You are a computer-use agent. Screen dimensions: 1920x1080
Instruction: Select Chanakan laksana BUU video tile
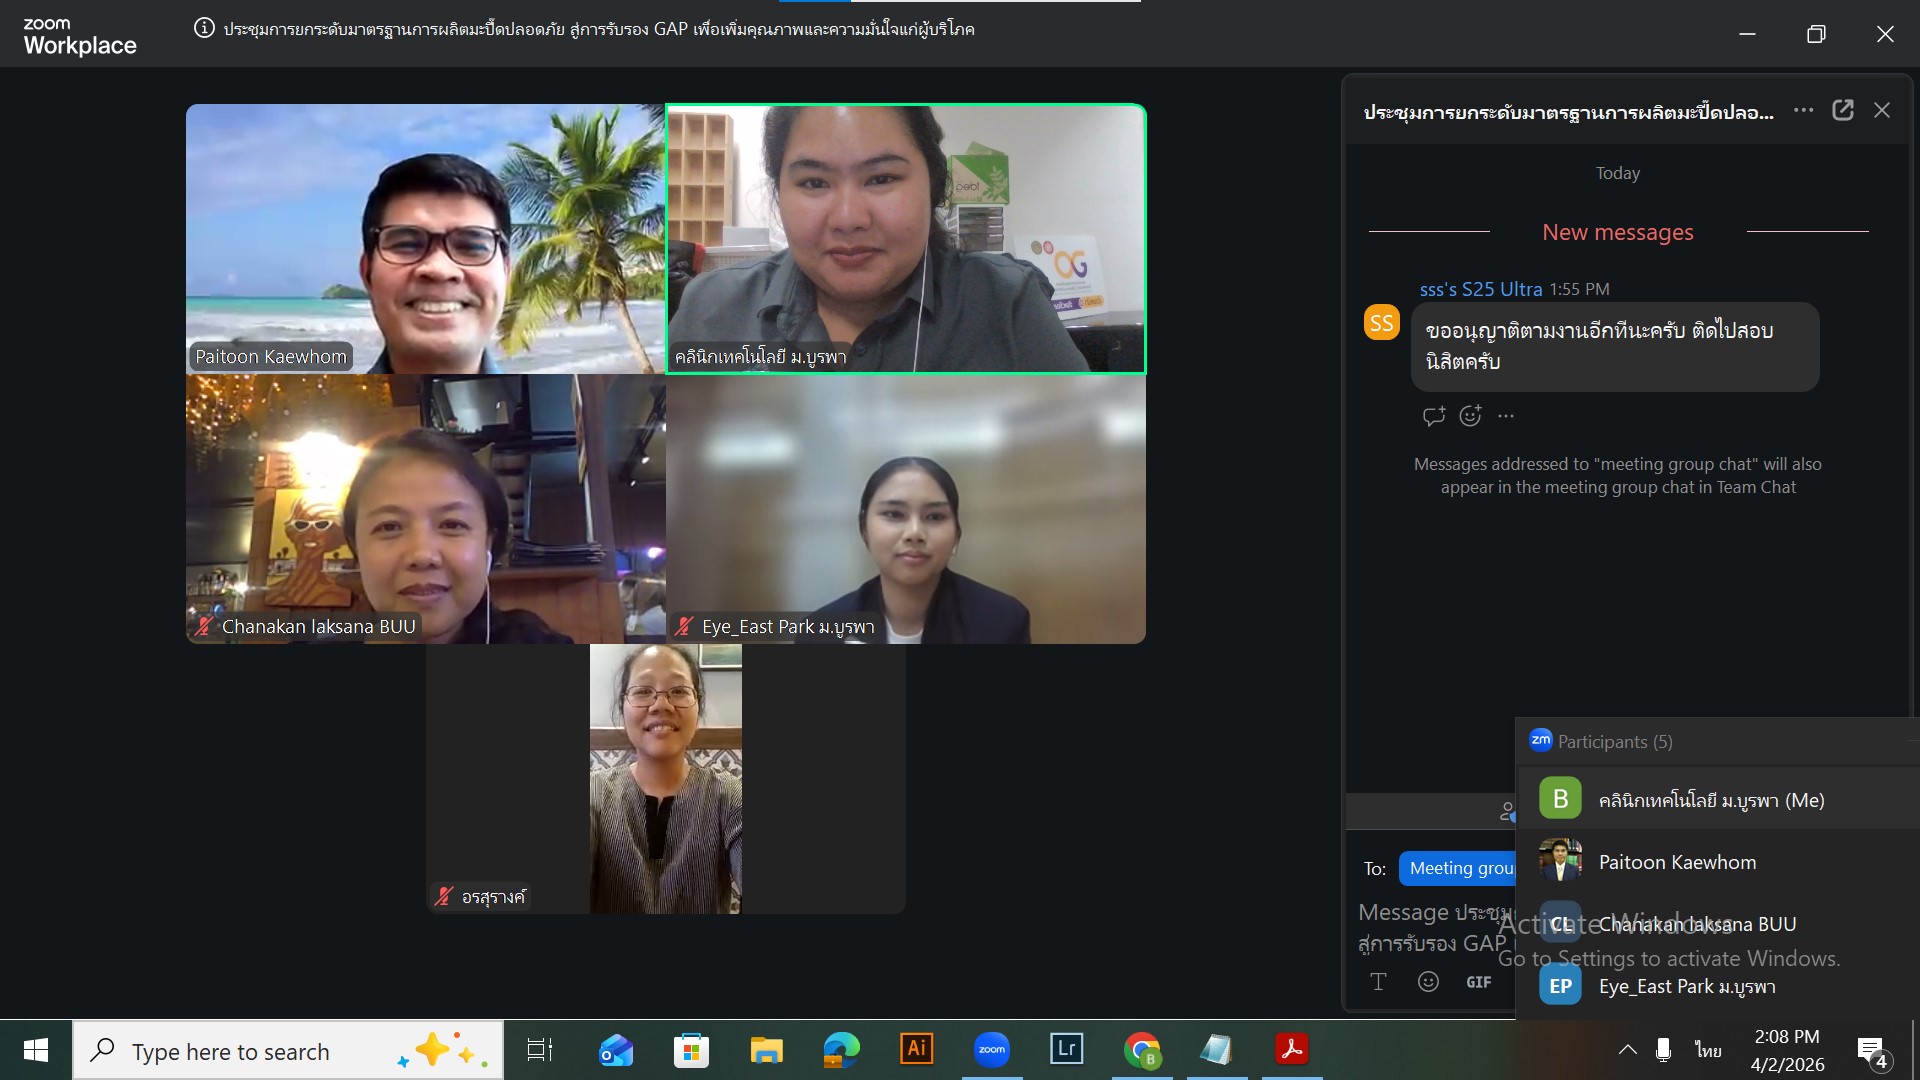pyautogui.click(x=425, y=508)
